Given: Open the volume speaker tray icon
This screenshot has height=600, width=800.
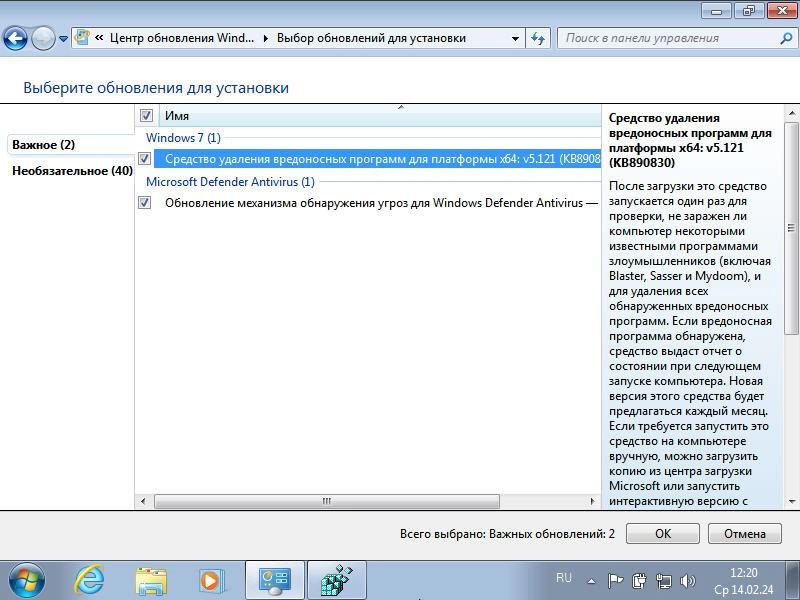Looking at the screenshot, I should click(x=688, y=579).
